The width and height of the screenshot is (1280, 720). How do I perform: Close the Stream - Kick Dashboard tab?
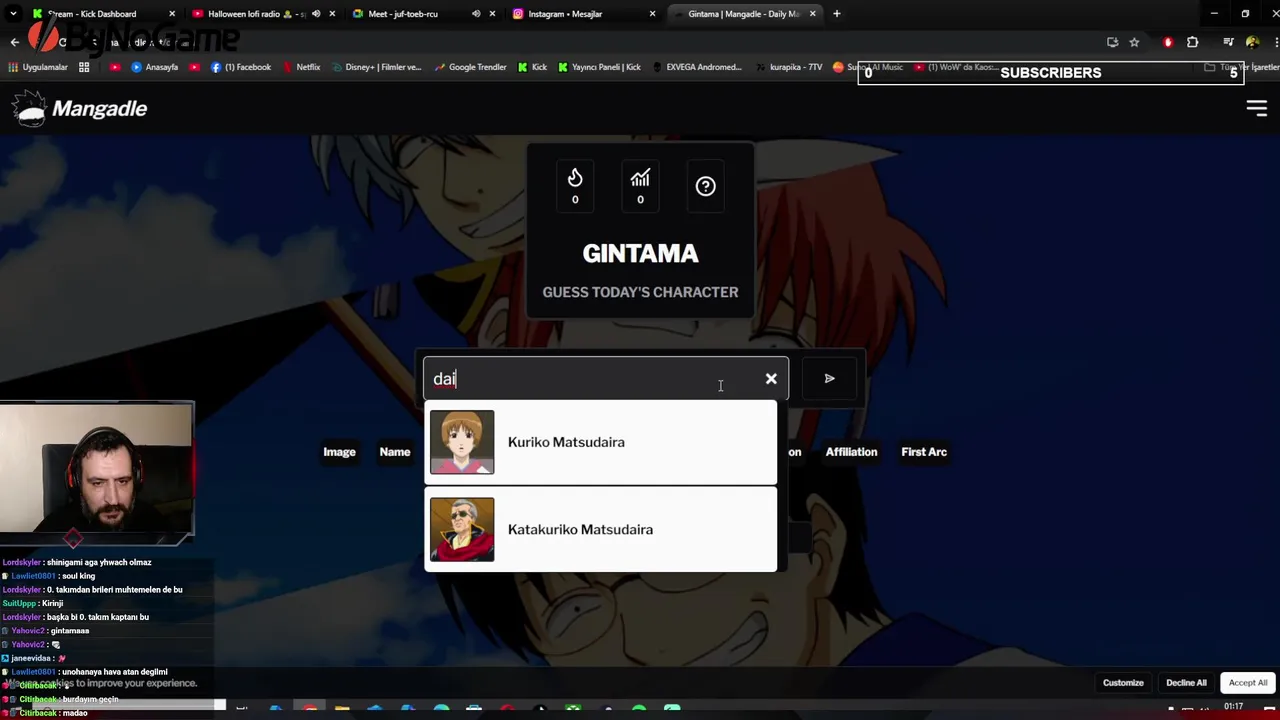[x=172, y=14]
